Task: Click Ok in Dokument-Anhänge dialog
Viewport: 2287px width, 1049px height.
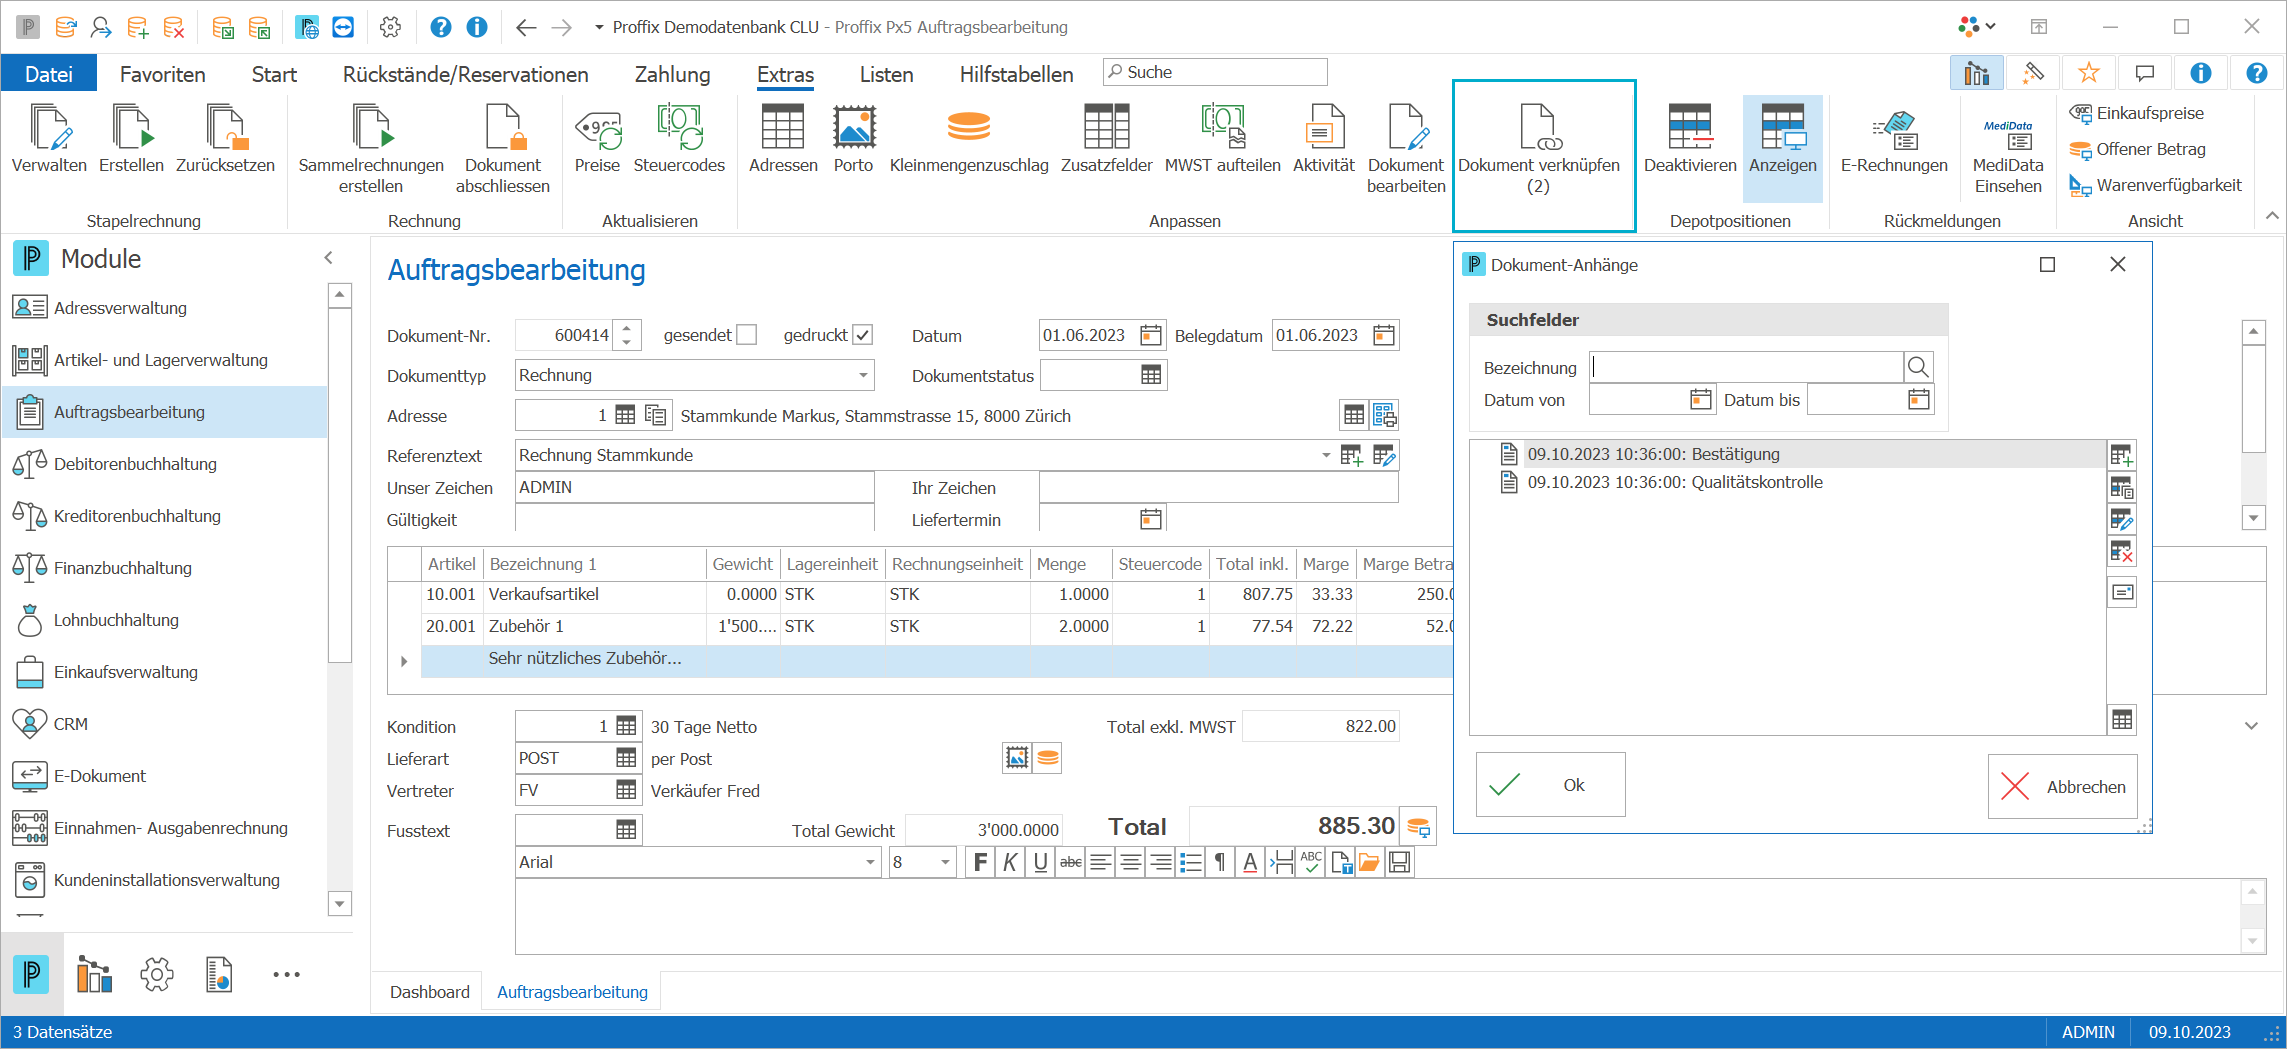Action: click(x=1550, y=785)
